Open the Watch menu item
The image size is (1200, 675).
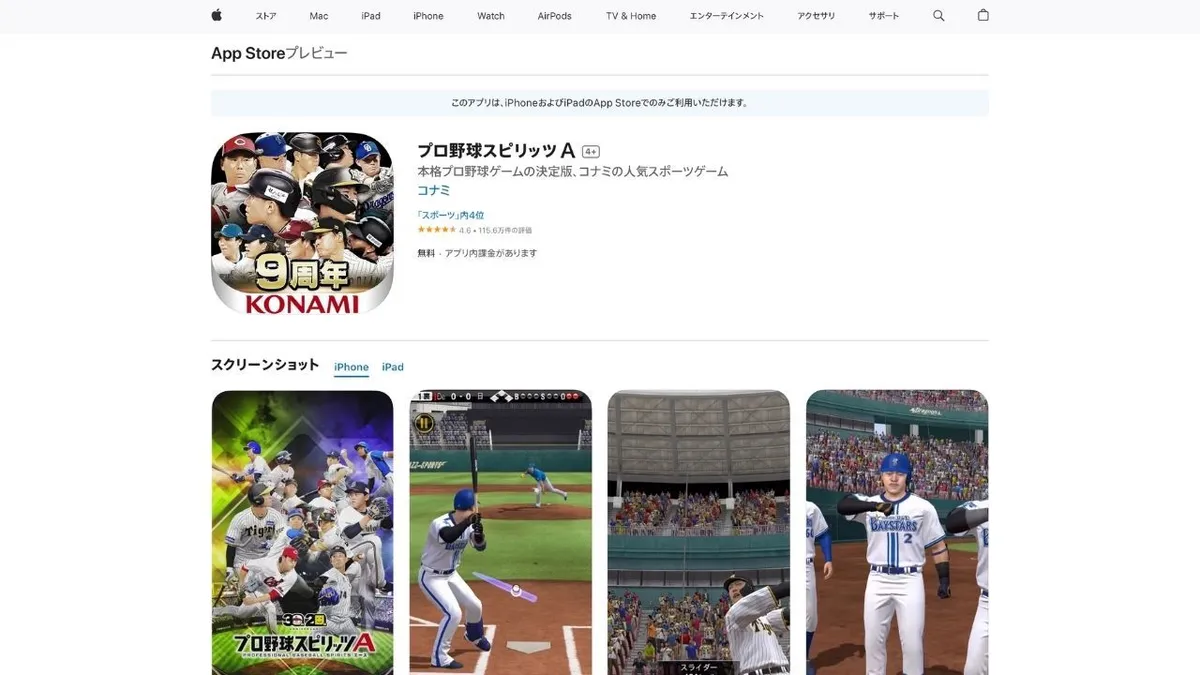(491, 16)
